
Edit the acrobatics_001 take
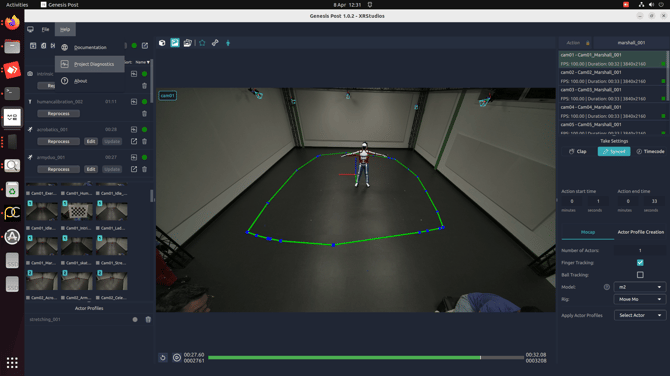point(91,141)
